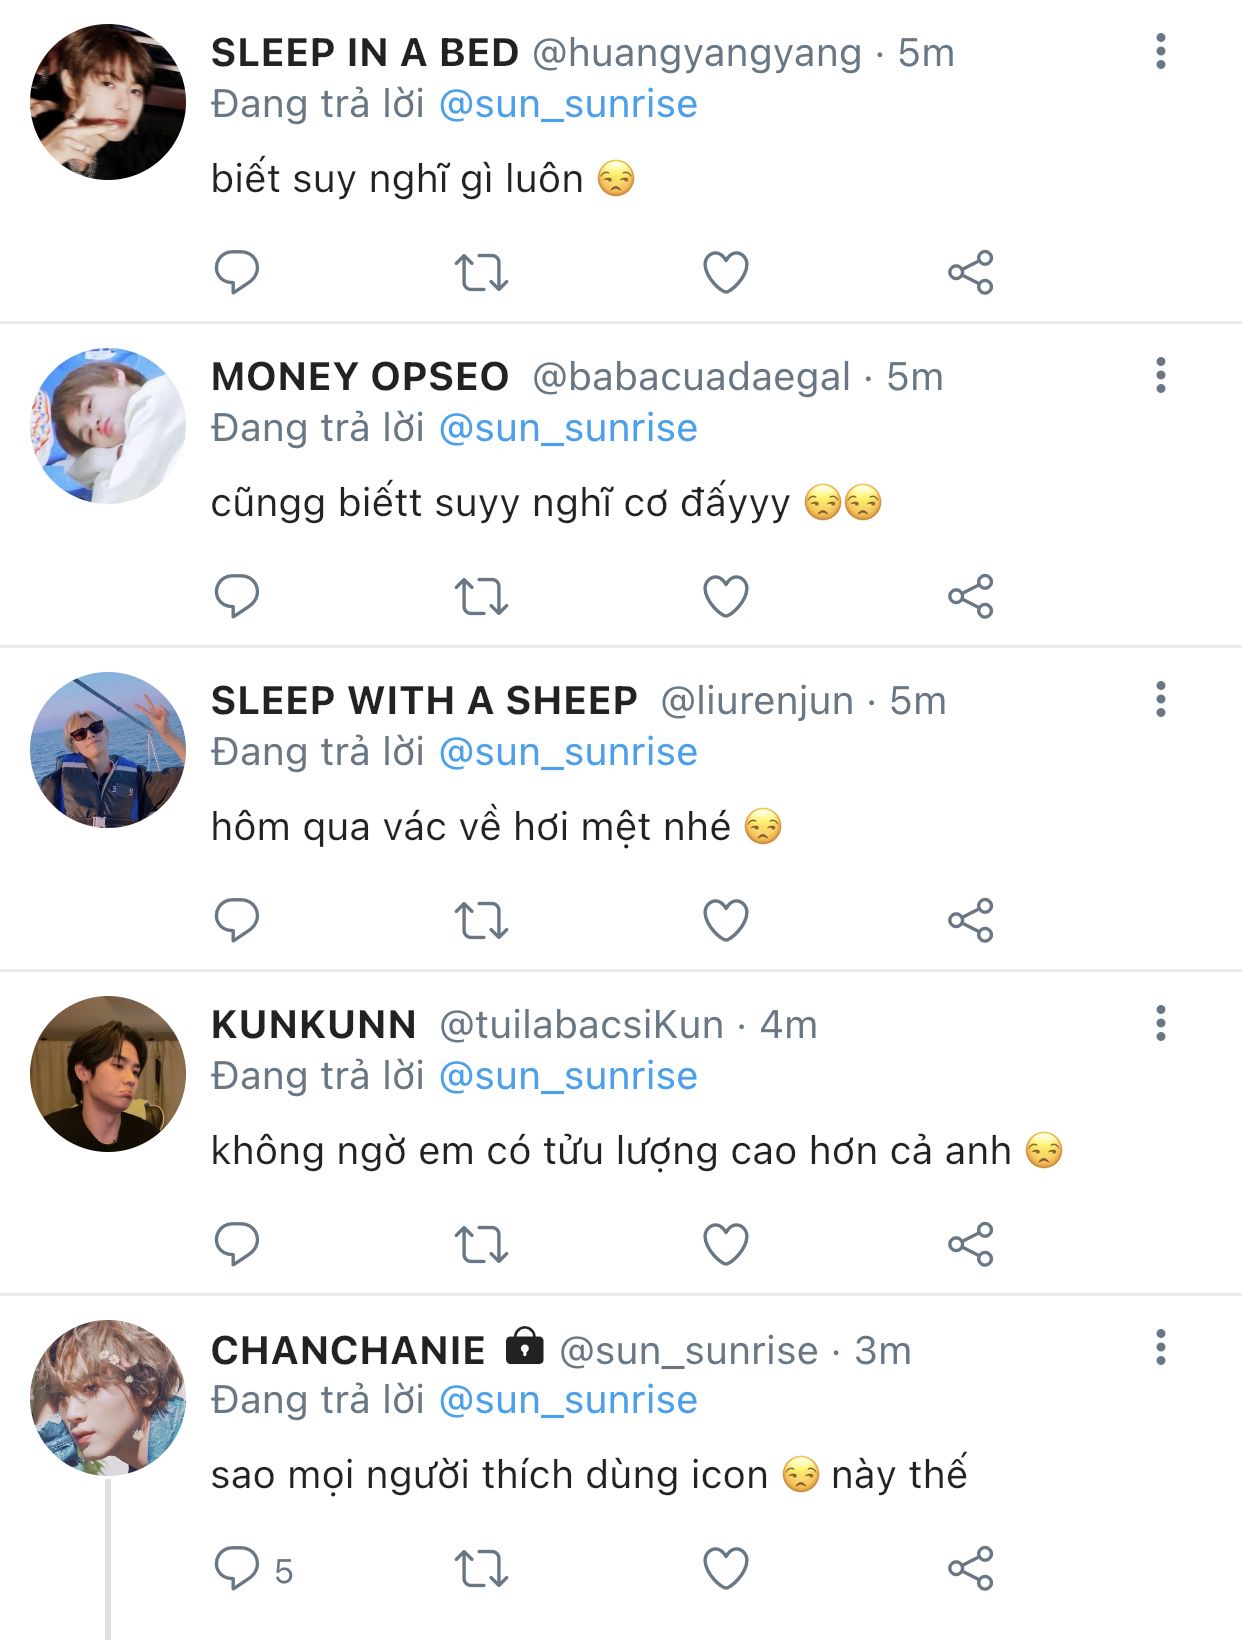The height and width of the screenshot is (1640, 1242).
Task: Share the SLEEP IN A BED tweet
Action: [970, 272]
